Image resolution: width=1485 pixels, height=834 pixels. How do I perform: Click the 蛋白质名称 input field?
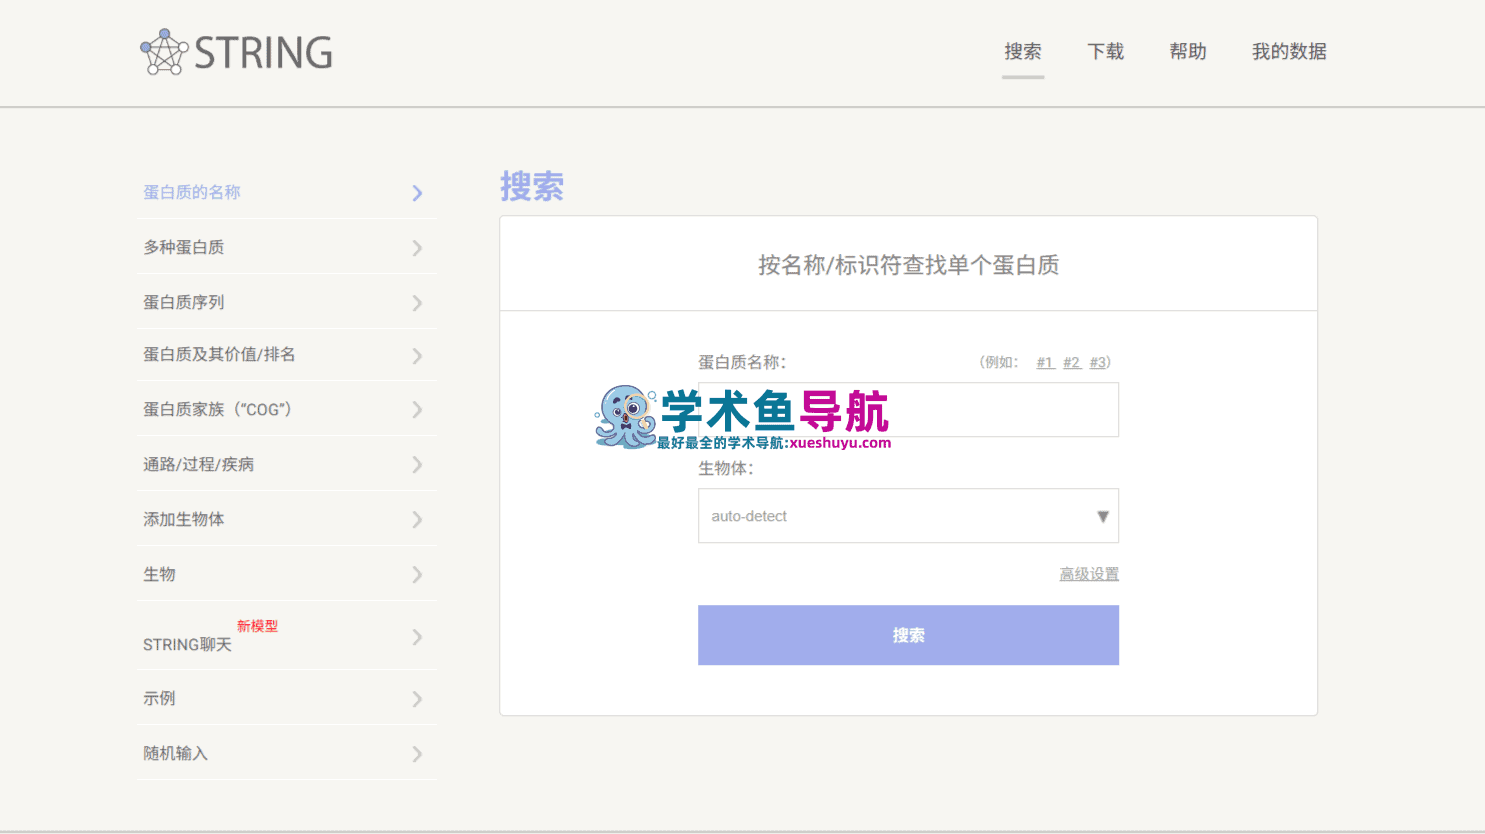[908, 410]
